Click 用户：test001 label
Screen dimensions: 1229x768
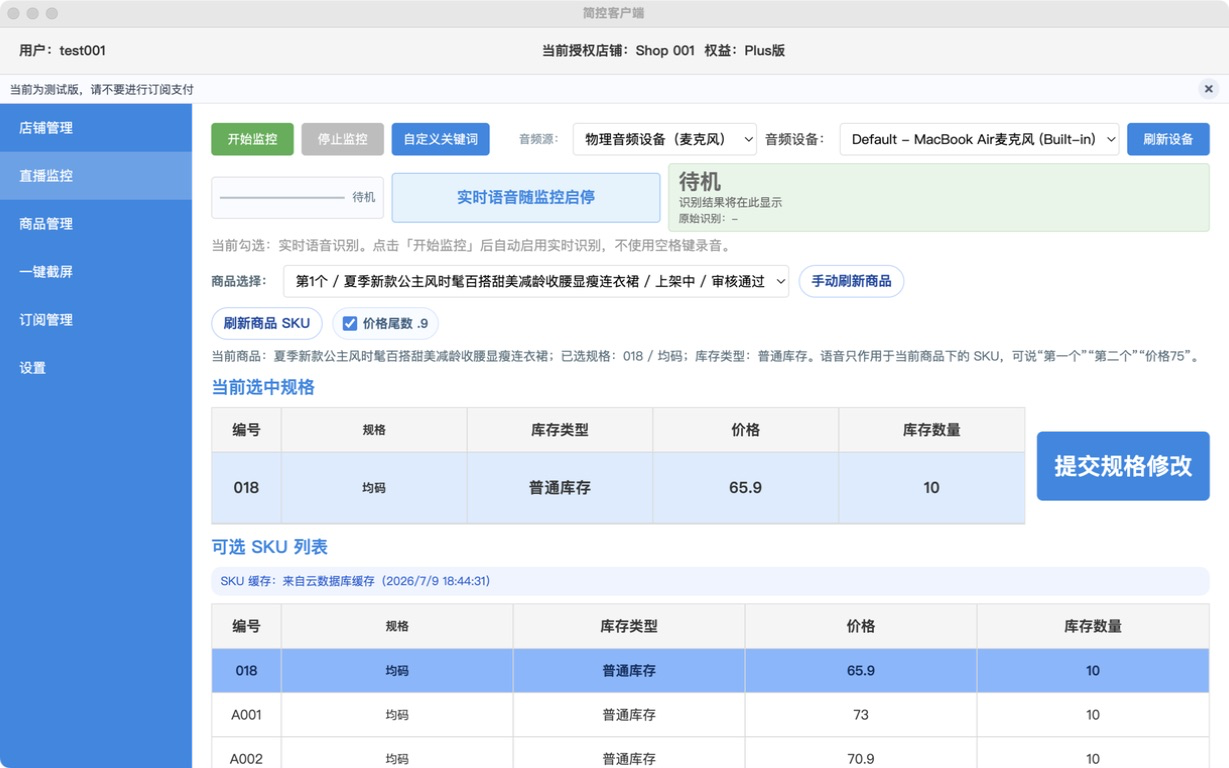click(x=62, y=50)
